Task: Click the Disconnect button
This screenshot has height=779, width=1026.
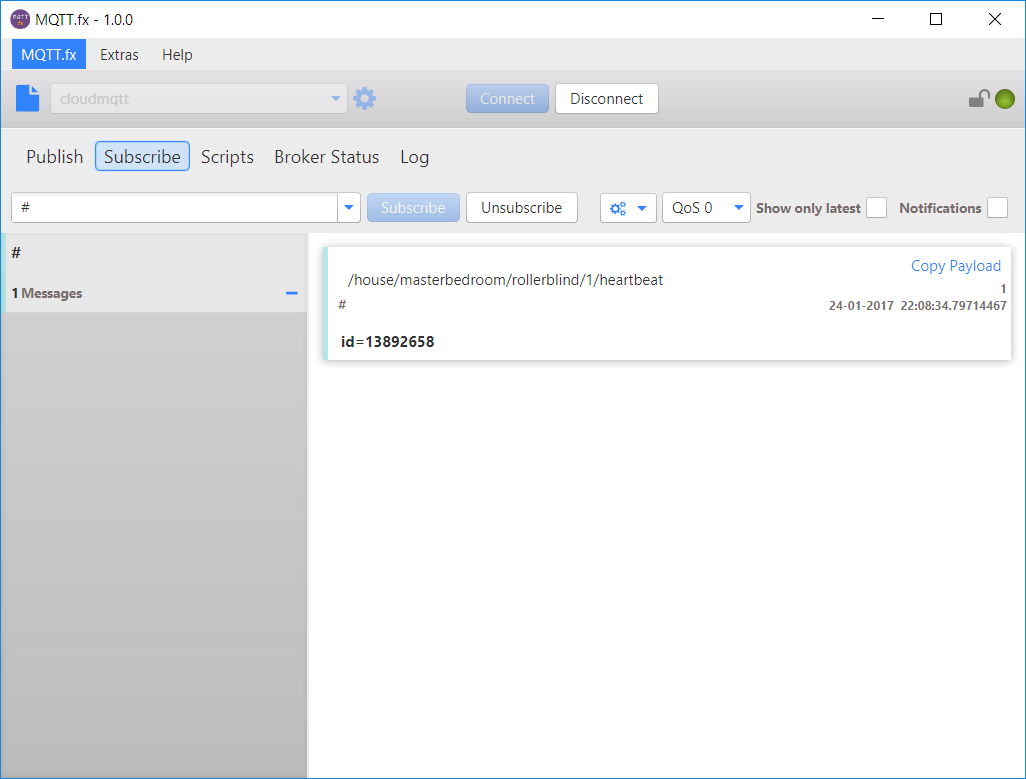Action: 607,99
